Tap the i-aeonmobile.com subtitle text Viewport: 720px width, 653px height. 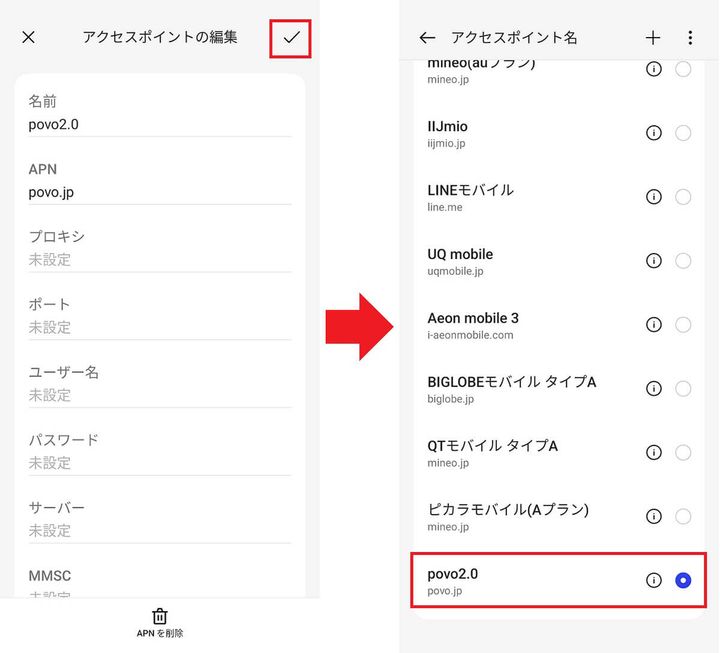point(470,335)
